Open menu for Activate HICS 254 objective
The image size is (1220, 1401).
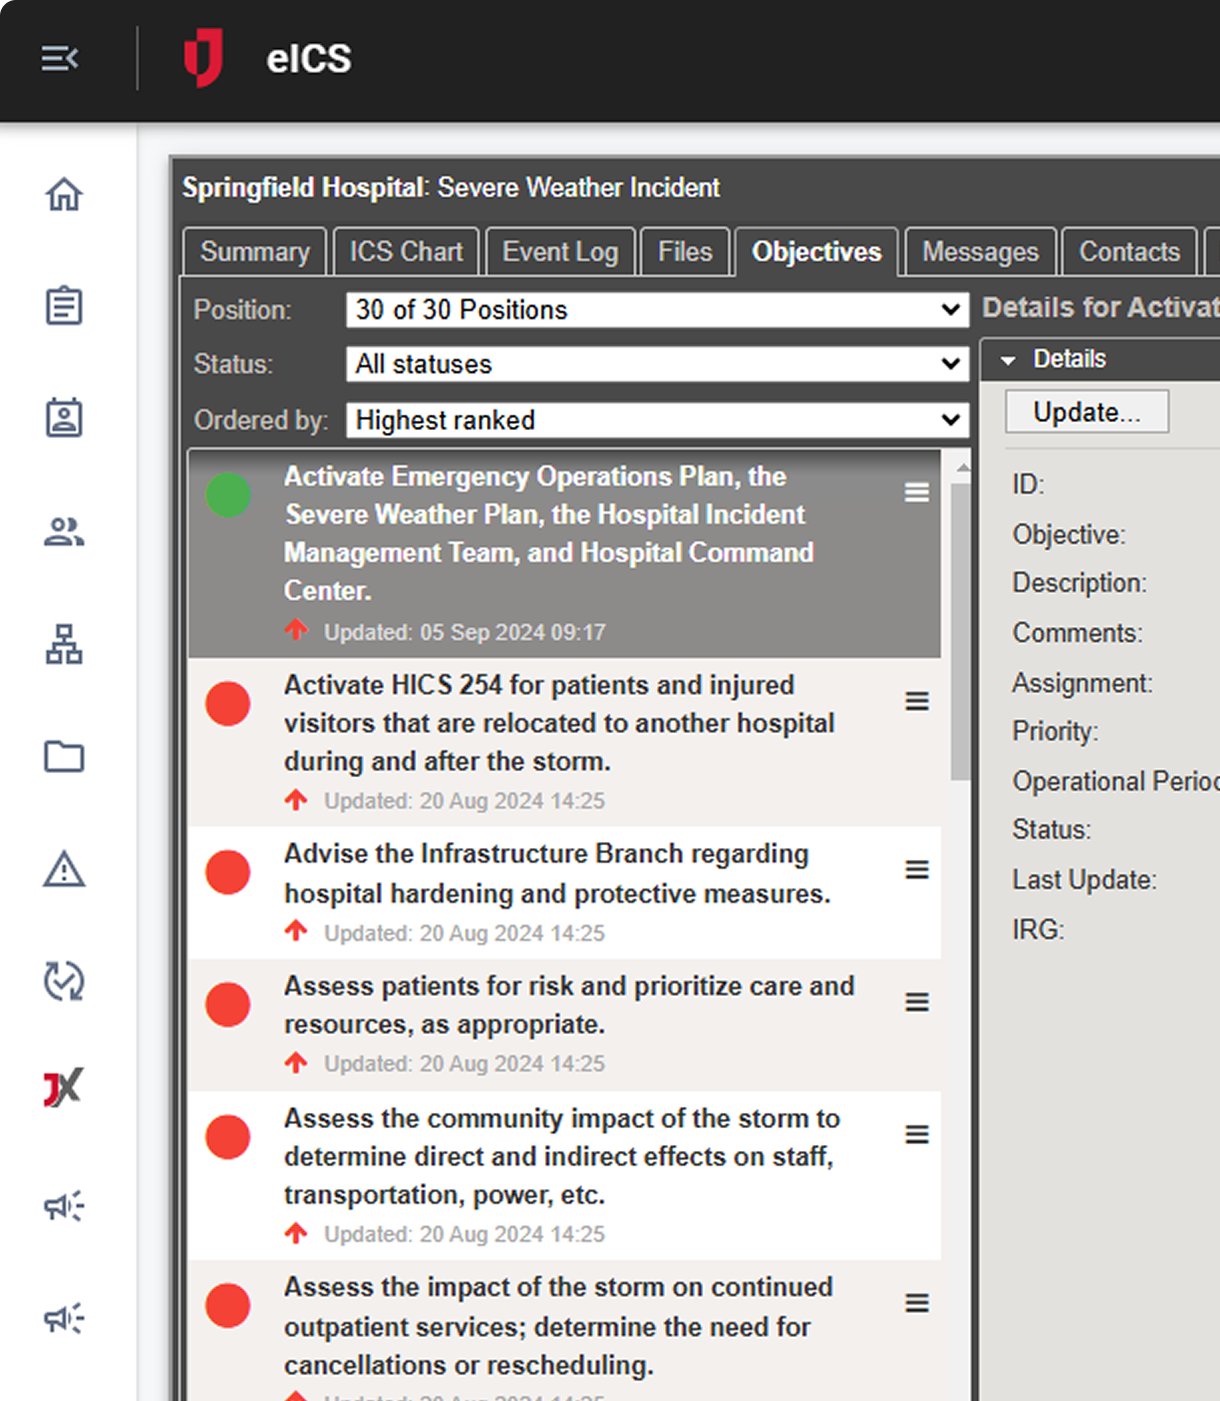[x=917, y=702]
